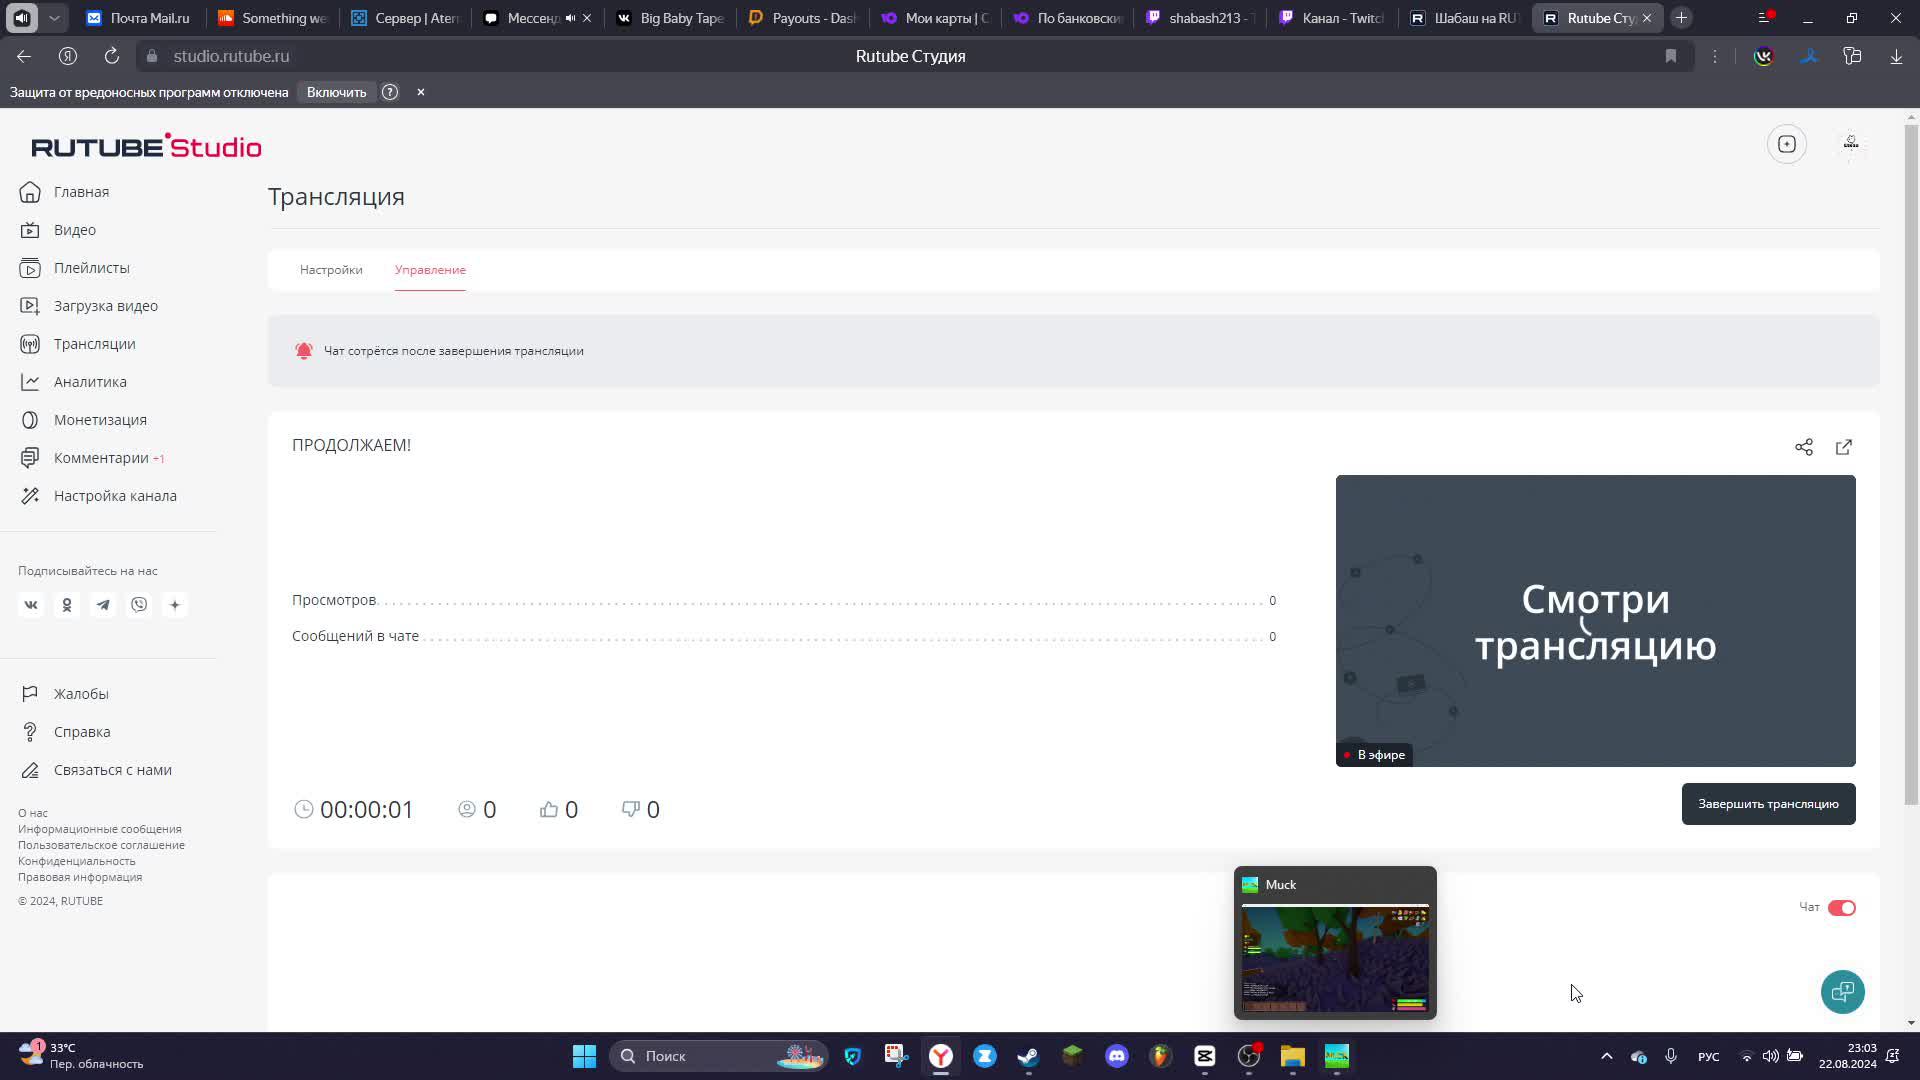This screenshot has width=1920, height=1080.
Task: Click the RUTUBE Studio logo
Action: pyautogui.click(x=146, y=146)
